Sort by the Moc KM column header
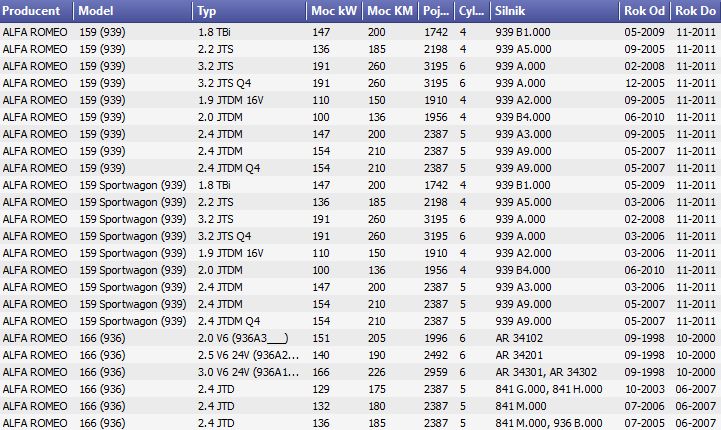Image resolution: width=721 pixels, height=430 pixels. [x=390, y=11]
